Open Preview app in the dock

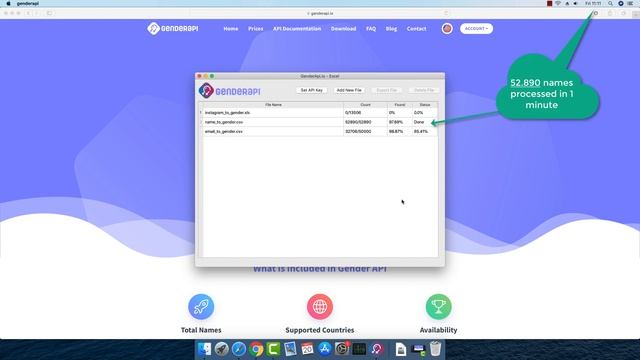point(290,349)
